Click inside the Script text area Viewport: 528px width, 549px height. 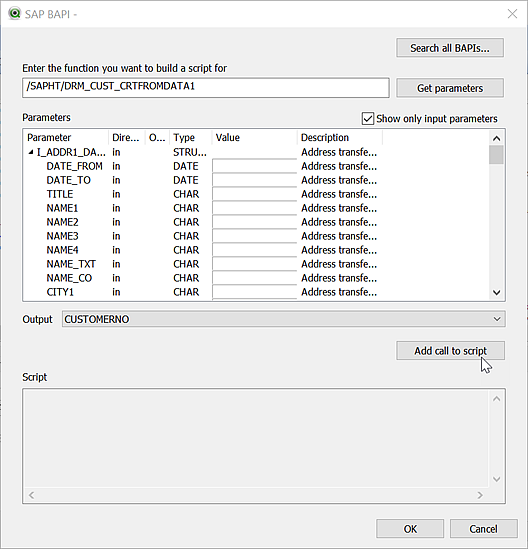(x=256, y=438)
